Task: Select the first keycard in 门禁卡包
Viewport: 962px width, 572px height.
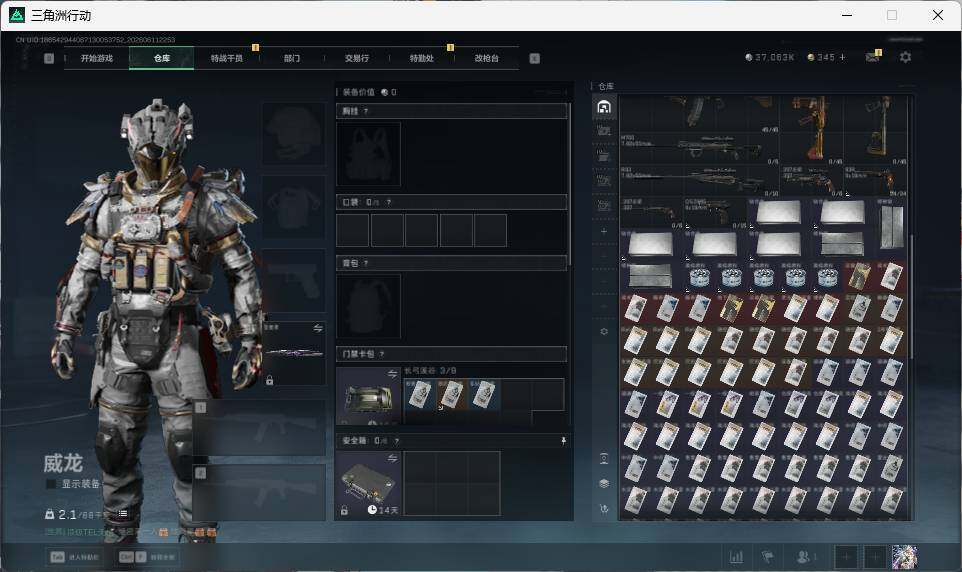Action: (x=419, y=394)
